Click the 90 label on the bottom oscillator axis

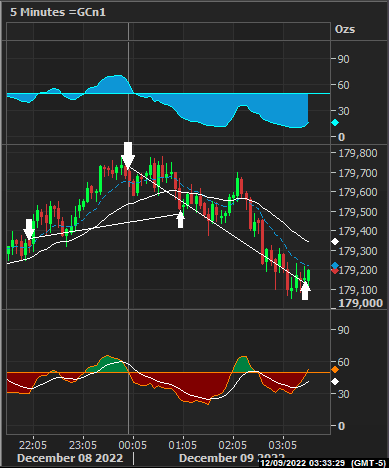point(343,330)
